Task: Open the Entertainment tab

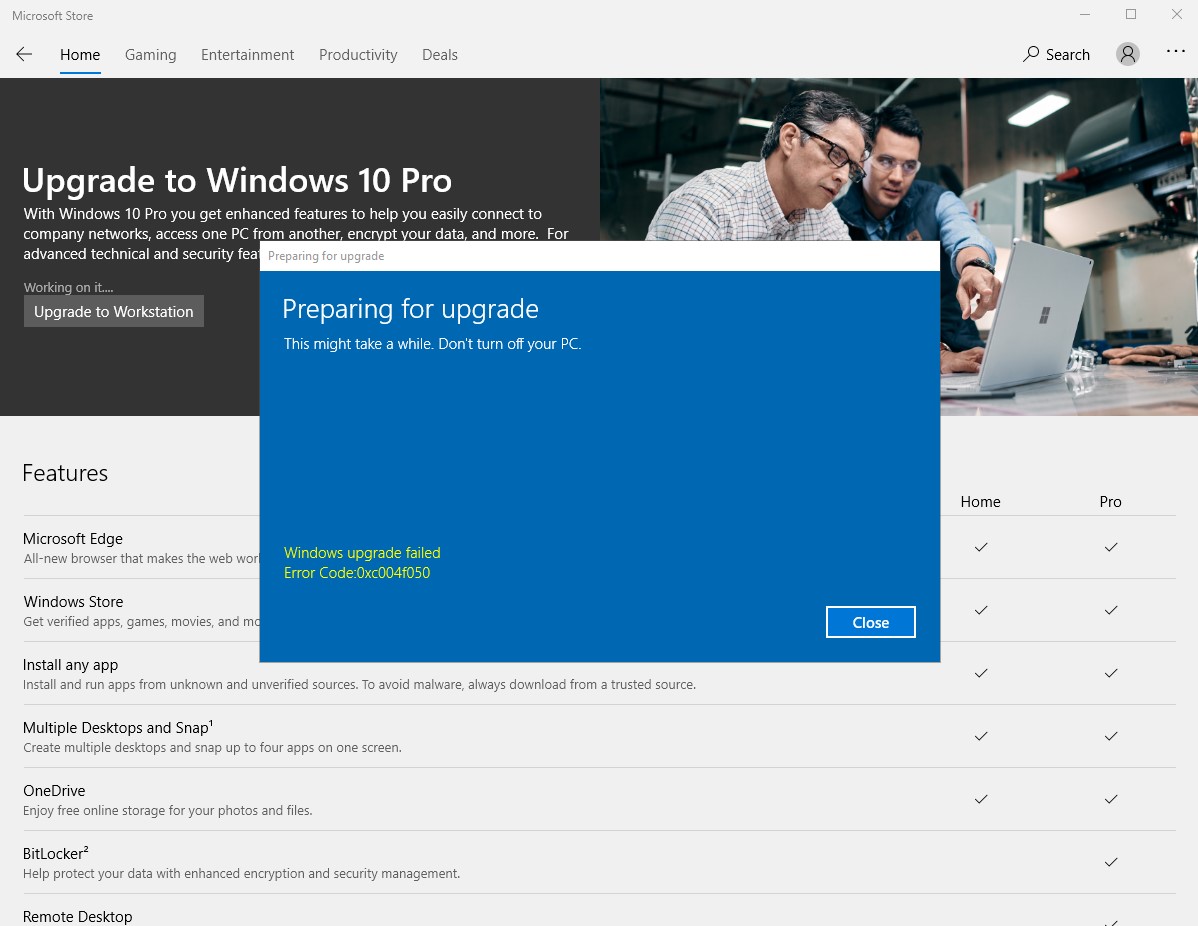Action: [248, 55]
